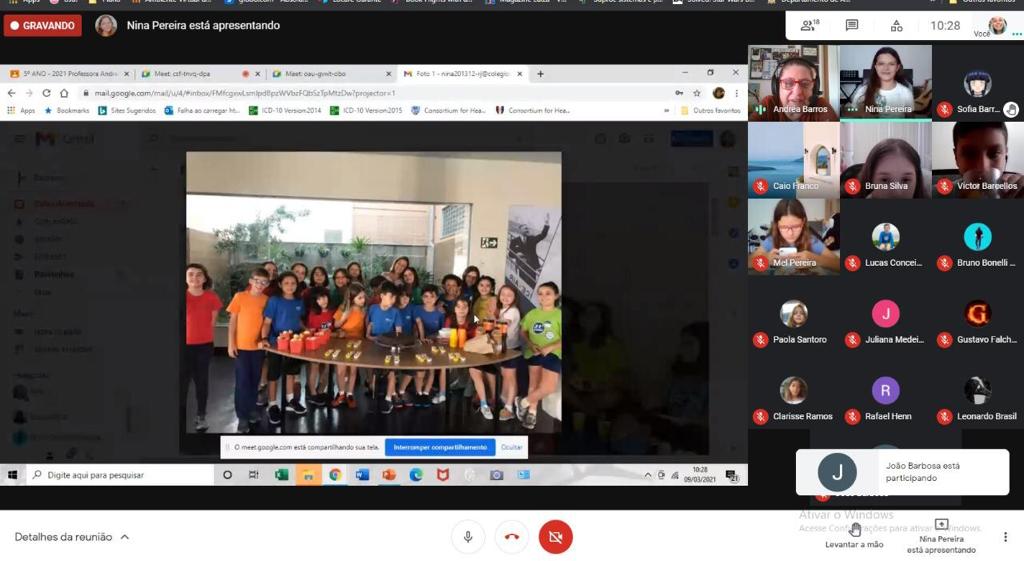Open Edge browser from the taskbar
Viewport: 1024px width, 561px height.
(x=416, y=475)
